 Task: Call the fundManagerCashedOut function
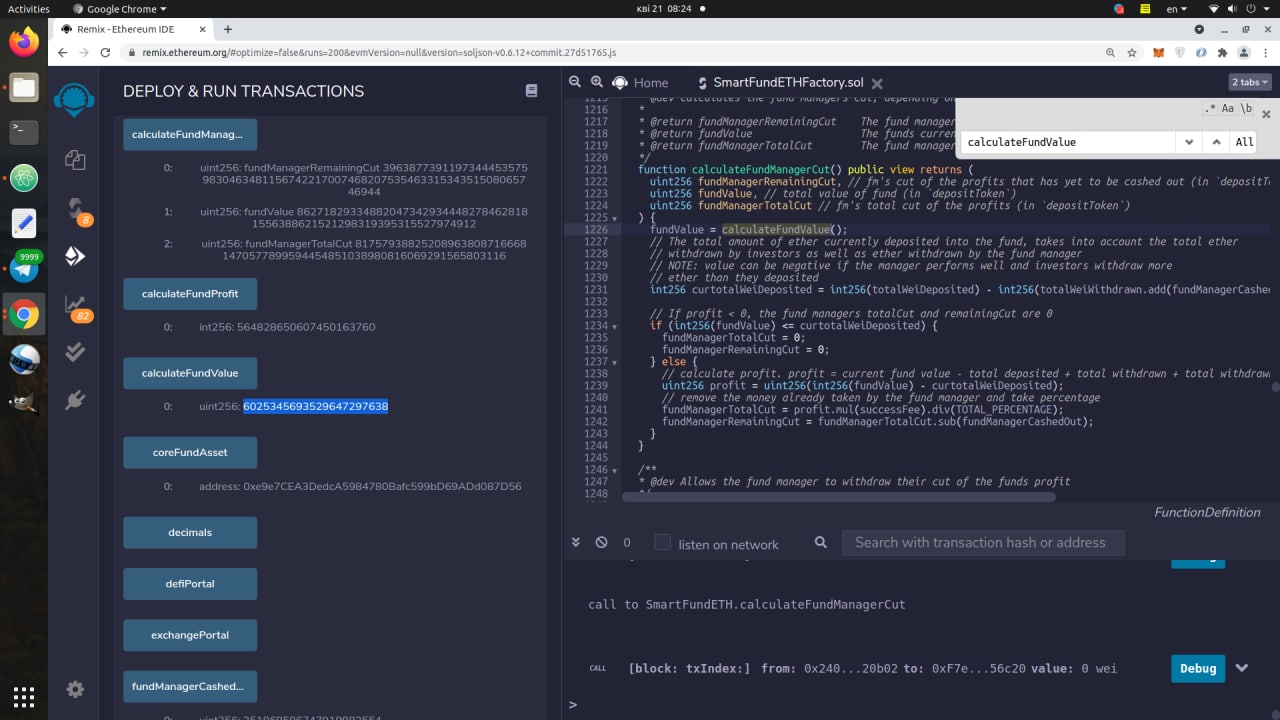pos(190,687)
